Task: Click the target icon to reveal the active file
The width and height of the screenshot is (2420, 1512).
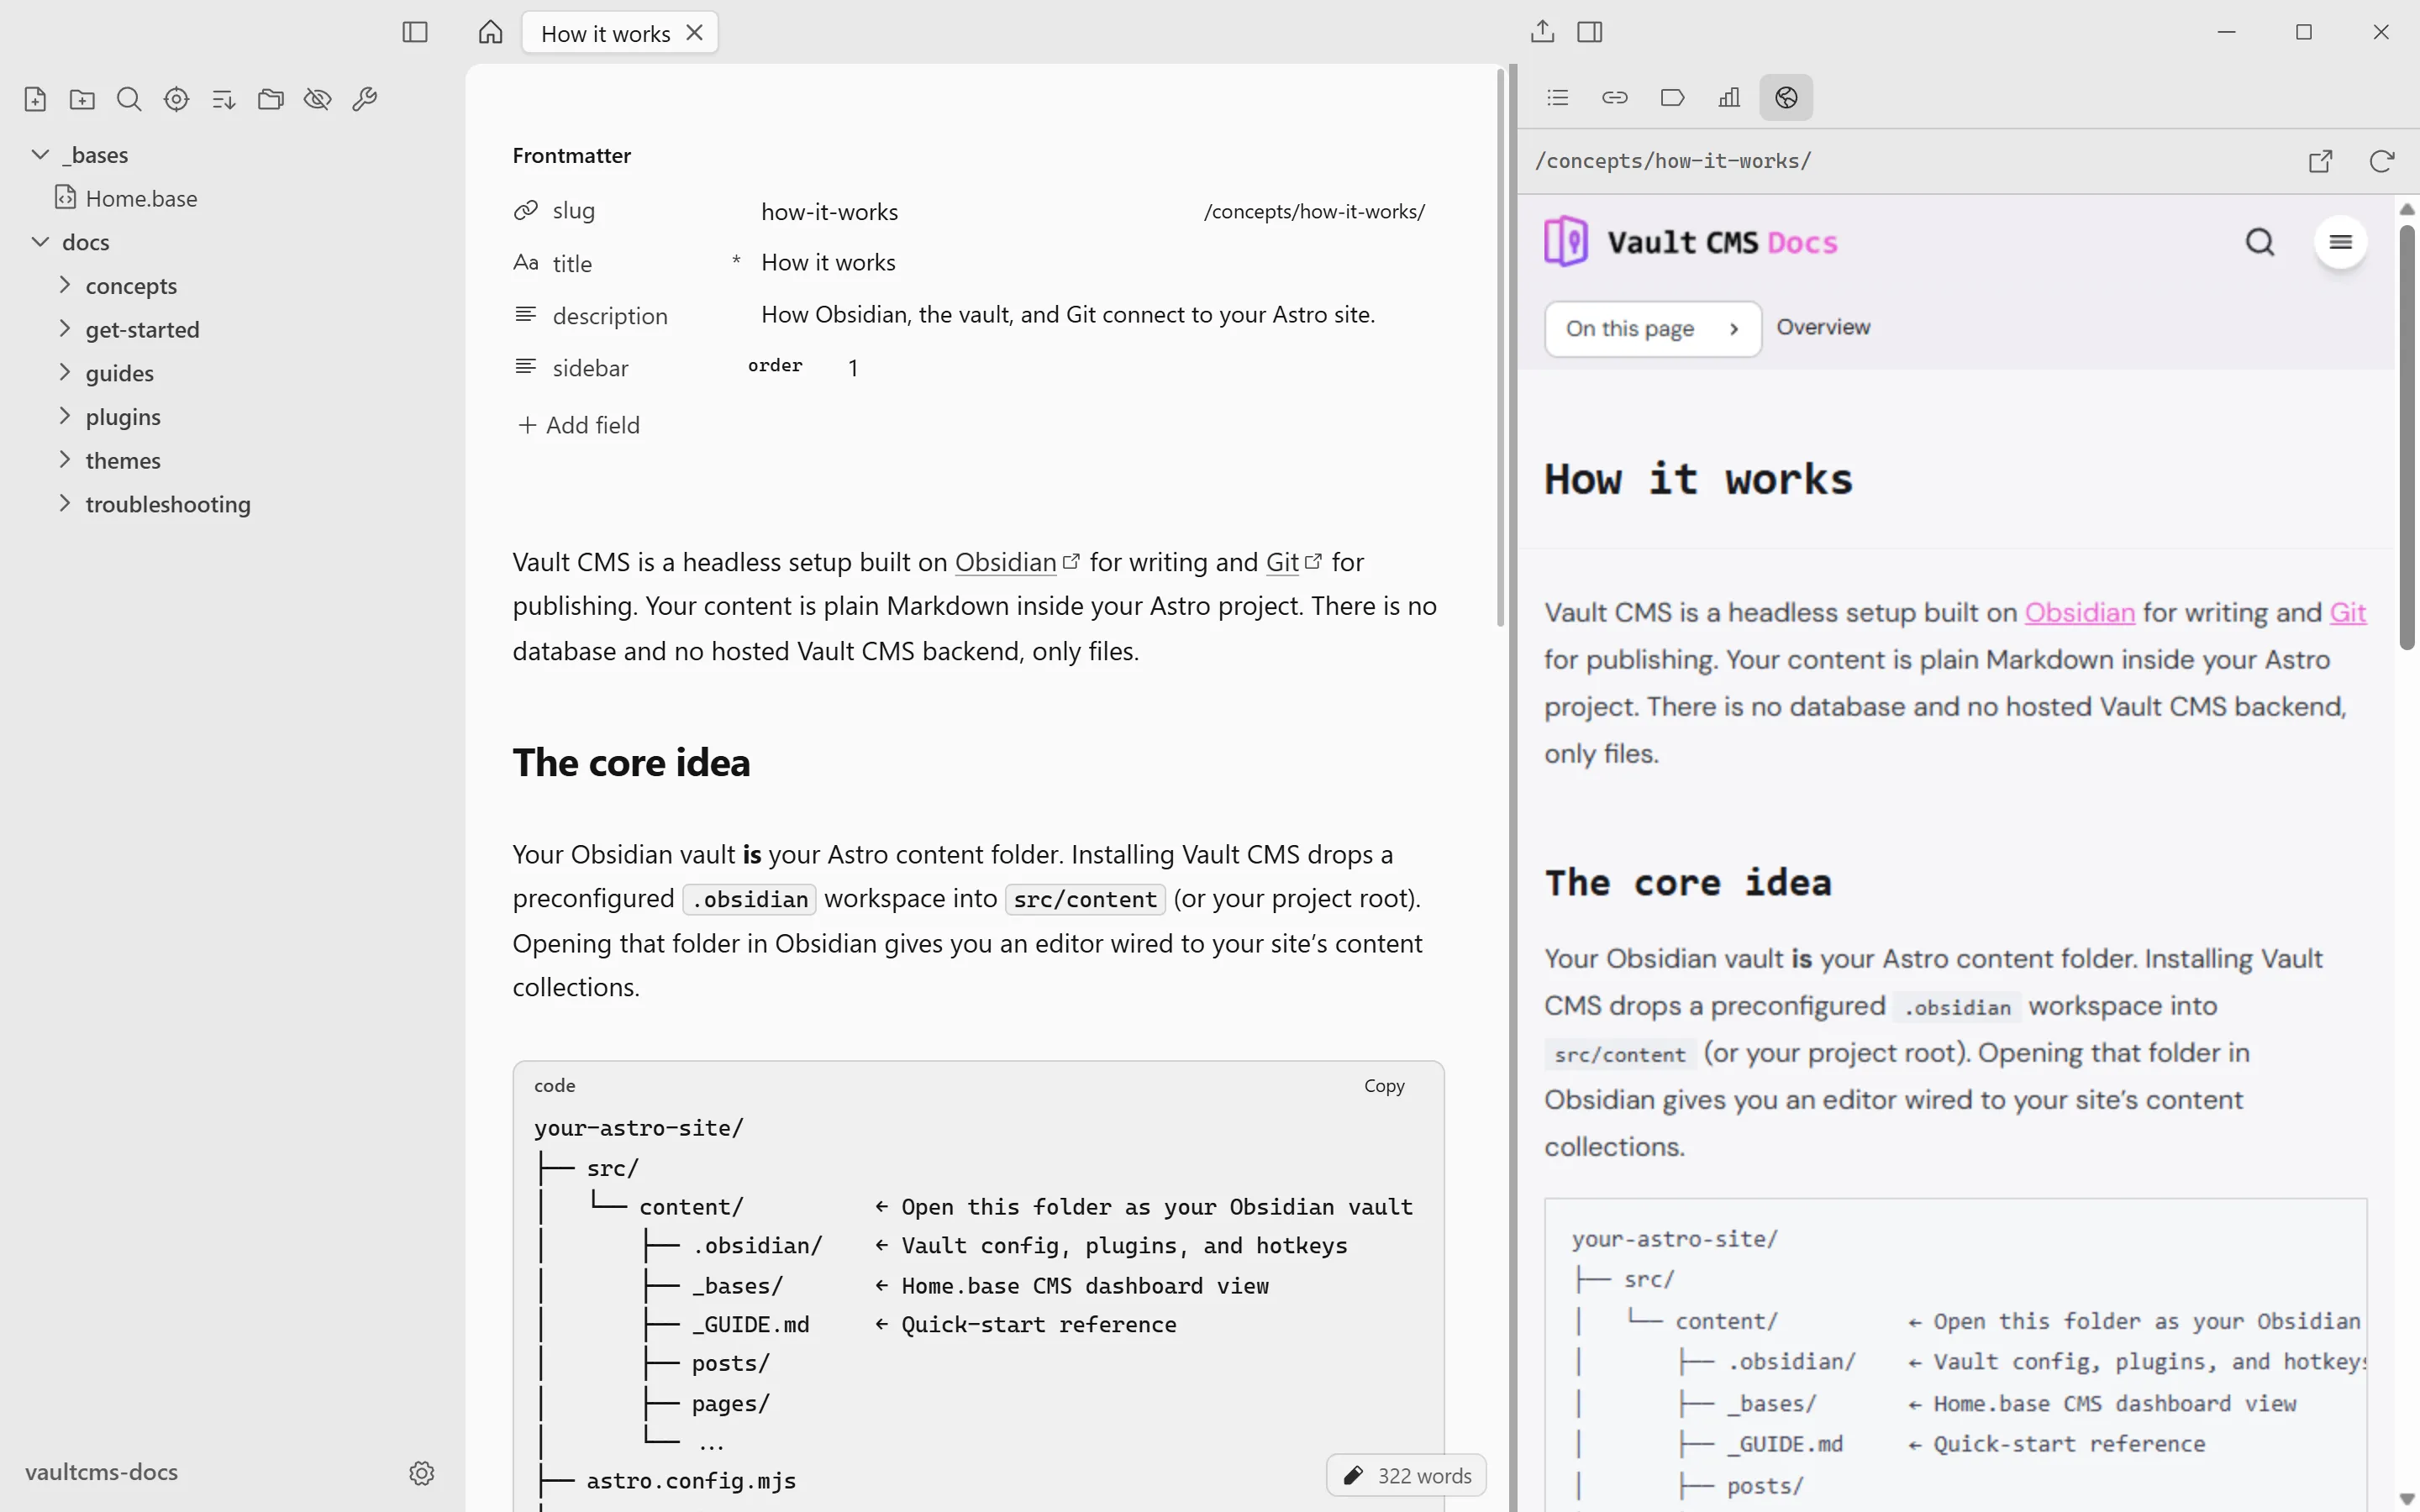Action: [x=176, y=99]
